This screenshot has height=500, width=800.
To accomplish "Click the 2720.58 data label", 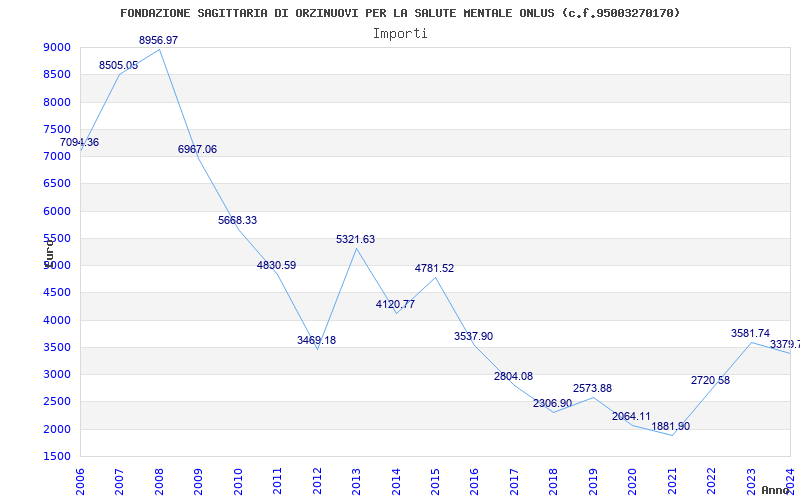I will click(x=710, y=380).
